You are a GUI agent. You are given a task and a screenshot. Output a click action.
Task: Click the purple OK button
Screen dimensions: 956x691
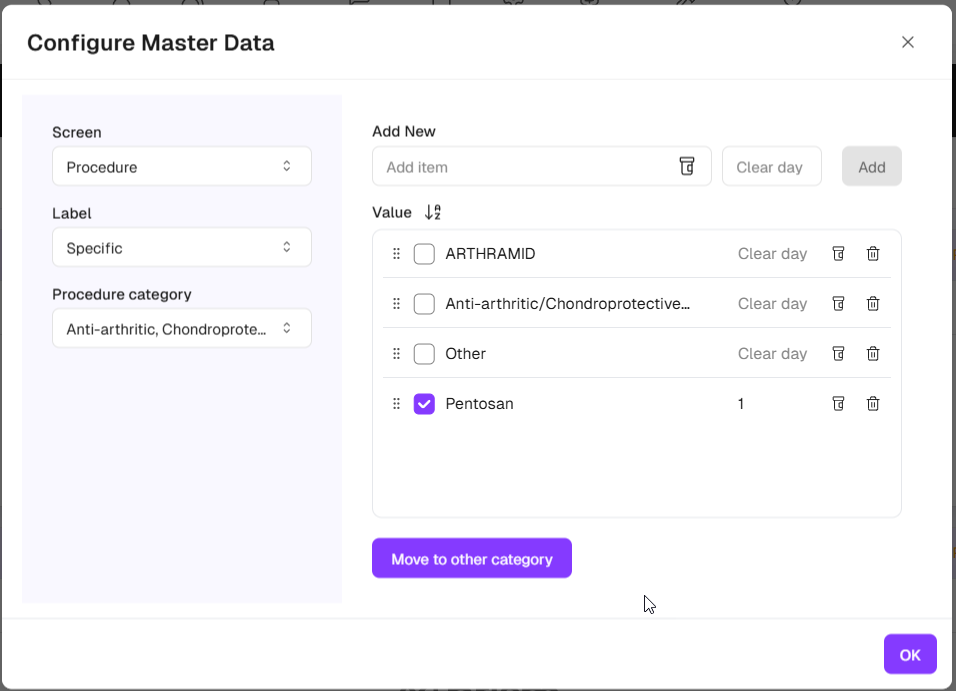[x=909, y=654]
